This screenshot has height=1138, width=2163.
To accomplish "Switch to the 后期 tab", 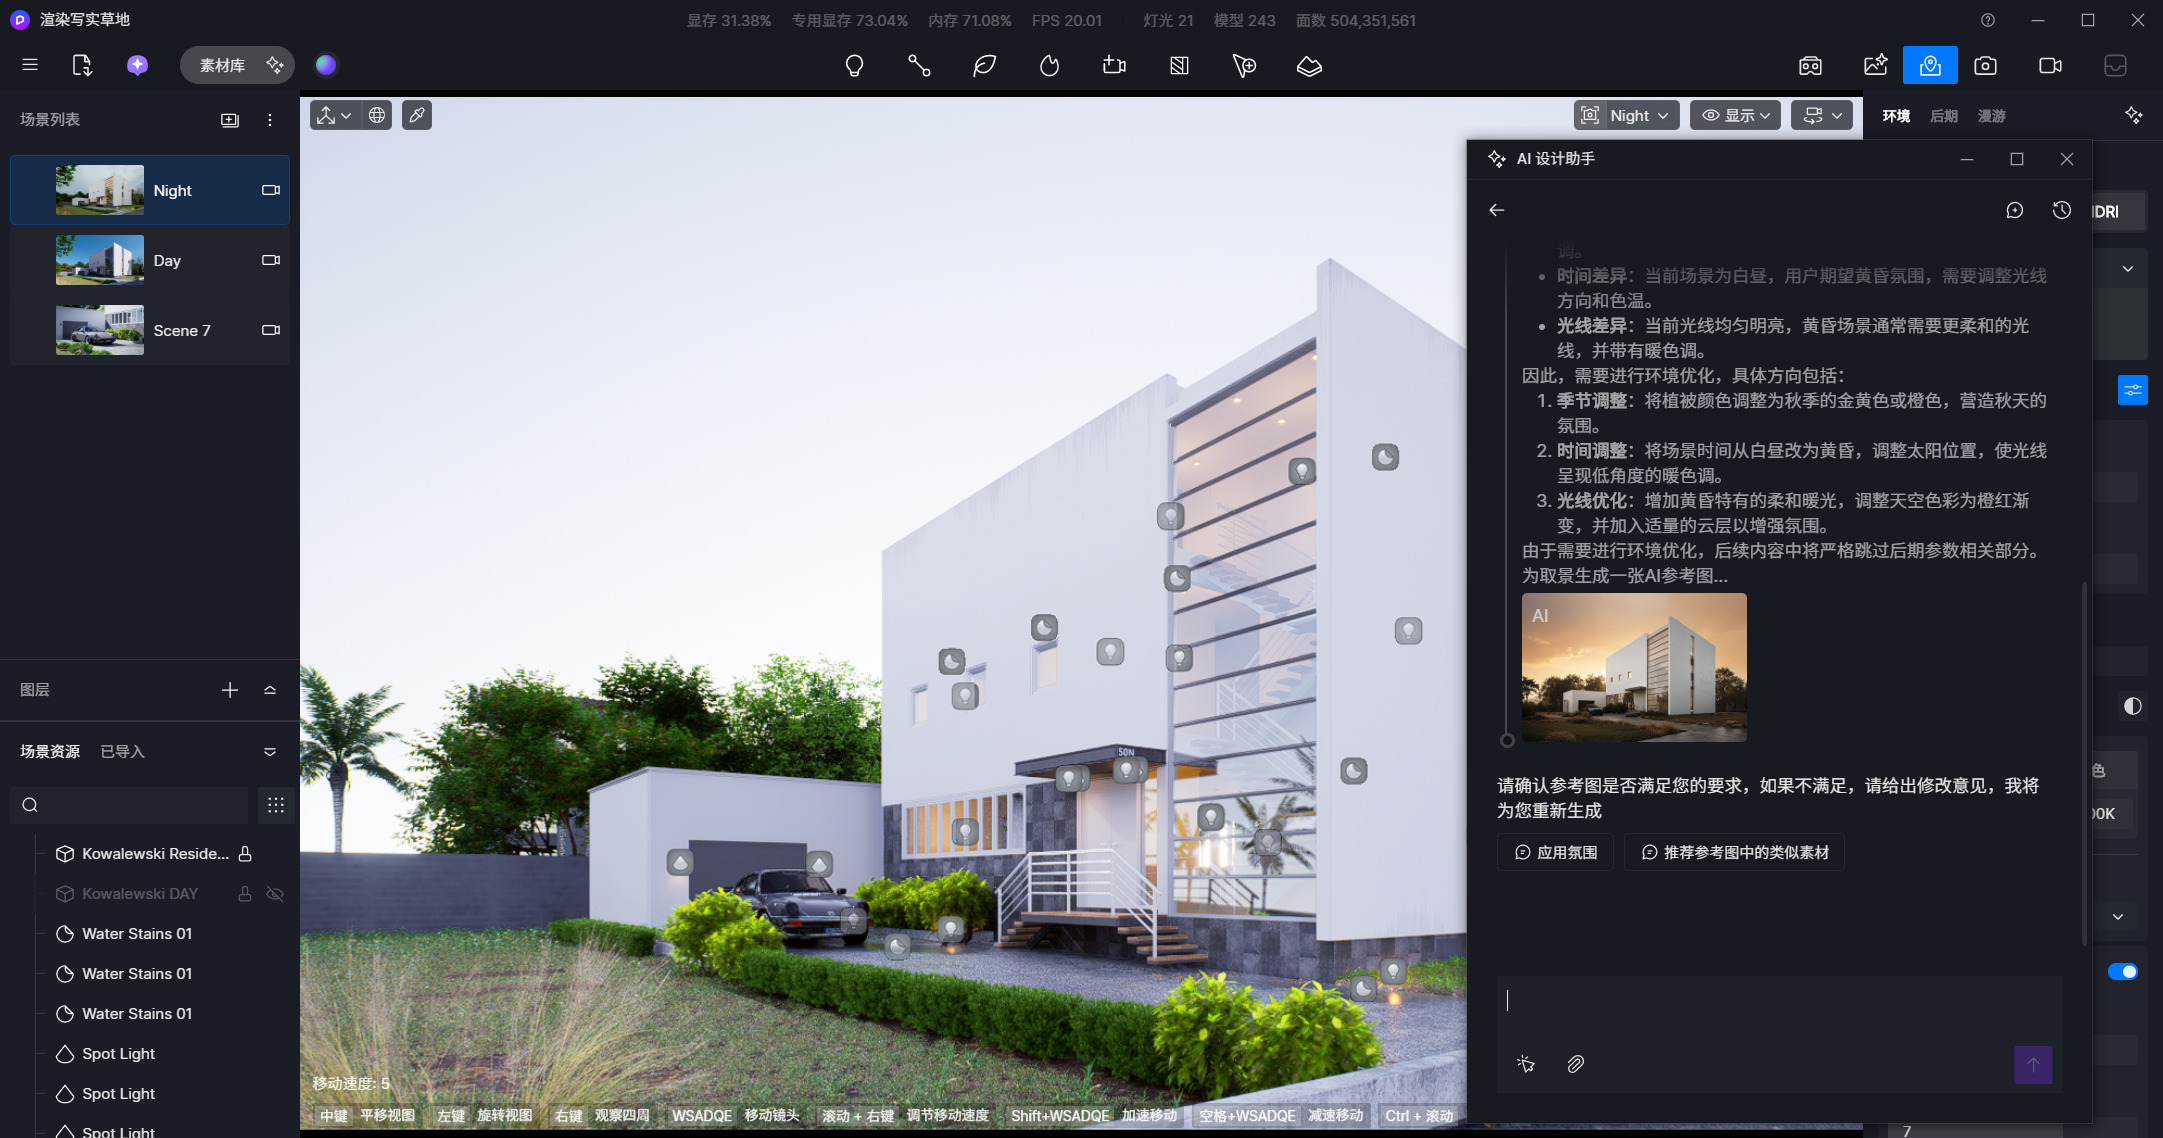I will tap(1943, 116).
